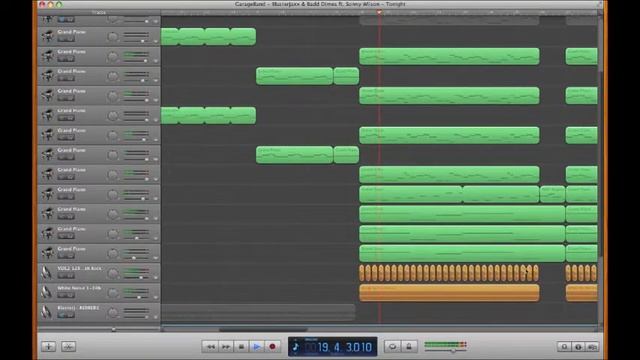Open the loop browser button
This screenshot has width=640, height=360.
[x=564, y=347]
